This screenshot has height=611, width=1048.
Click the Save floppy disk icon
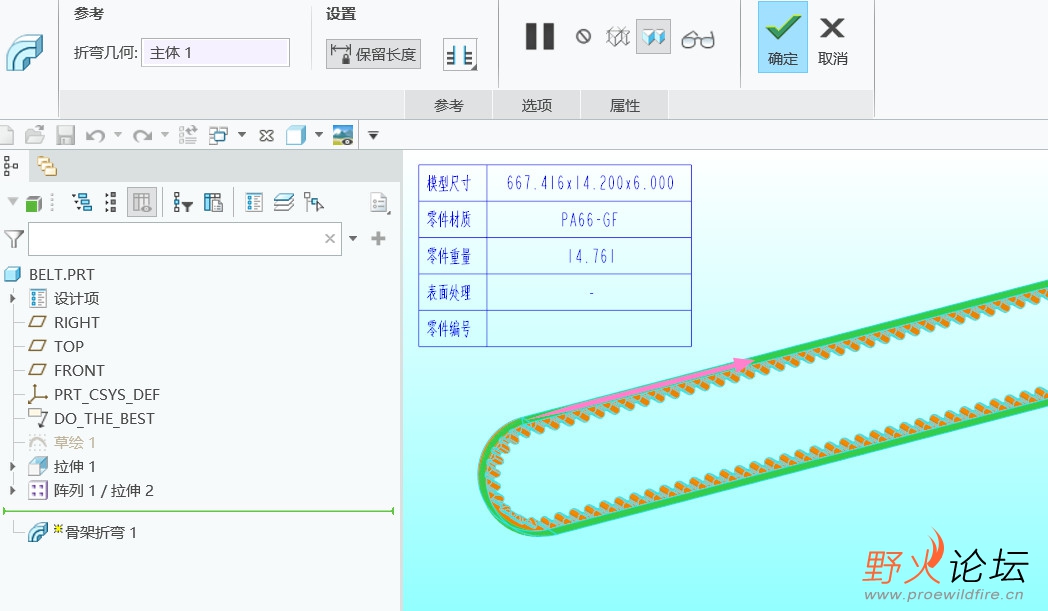tap(65, 135)
